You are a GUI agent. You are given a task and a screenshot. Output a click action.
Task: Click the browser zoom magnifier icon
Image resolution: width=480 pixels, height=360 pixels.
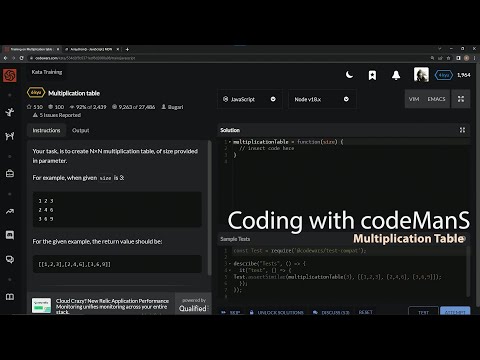(x=432, y=58)
